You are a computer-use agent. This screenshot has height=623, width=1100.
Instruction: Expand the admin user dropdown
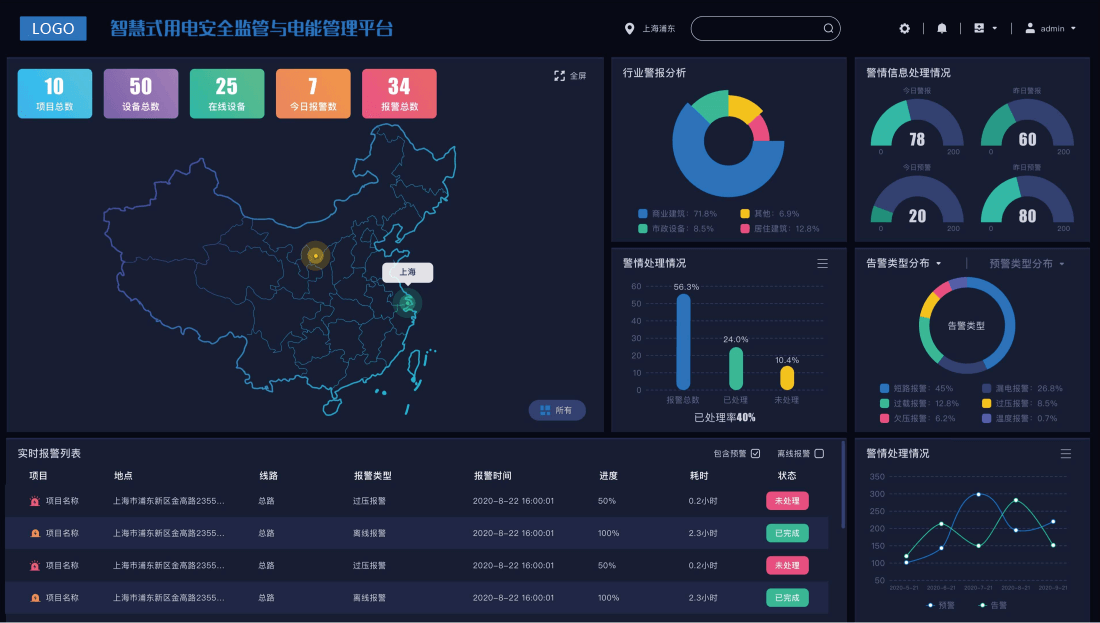1050,29
